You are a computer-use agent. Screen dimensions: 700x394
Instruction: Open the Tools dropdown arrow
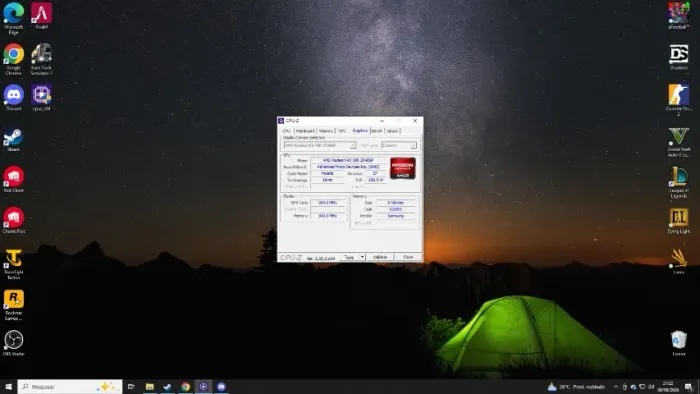point(362,257)
